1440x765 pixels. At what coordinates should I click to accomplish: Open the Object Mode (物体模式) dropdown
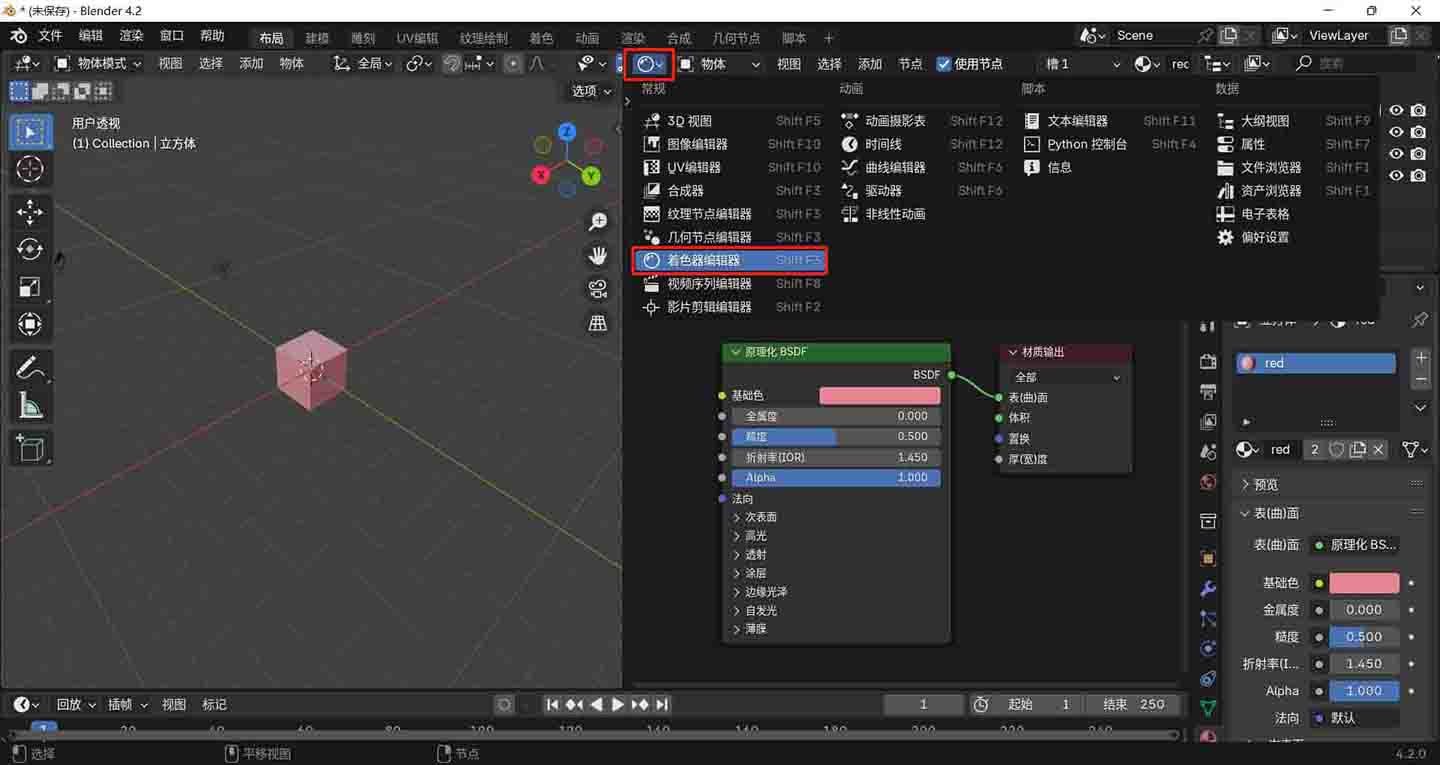click(98, 63)
